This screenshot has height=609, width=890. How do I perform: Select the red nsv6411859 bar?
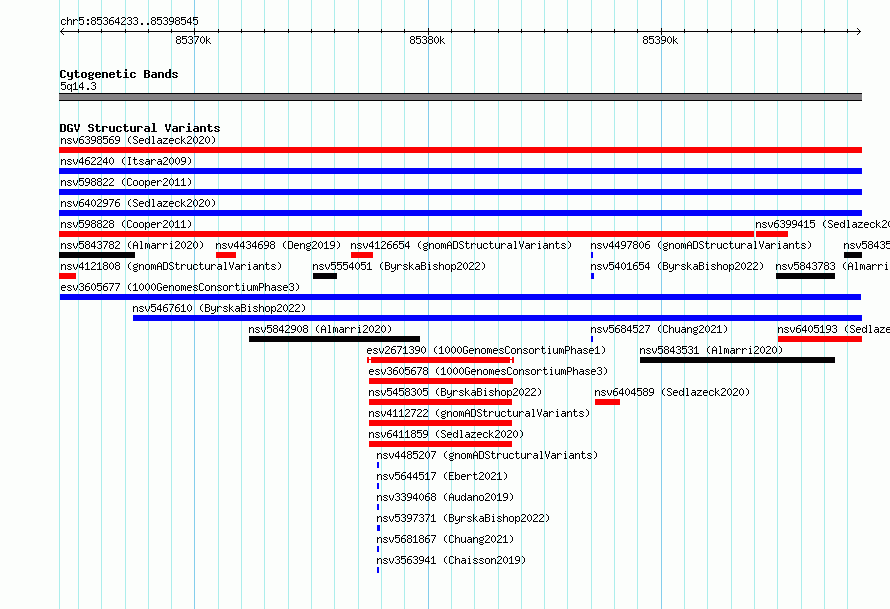click(440, 444)
